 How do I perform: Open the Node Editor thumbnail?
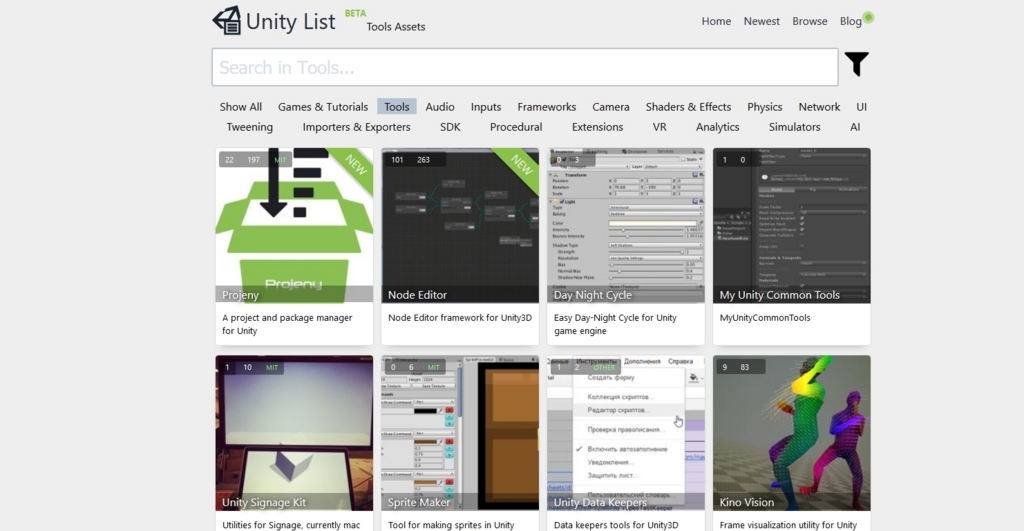pos(460,225)
